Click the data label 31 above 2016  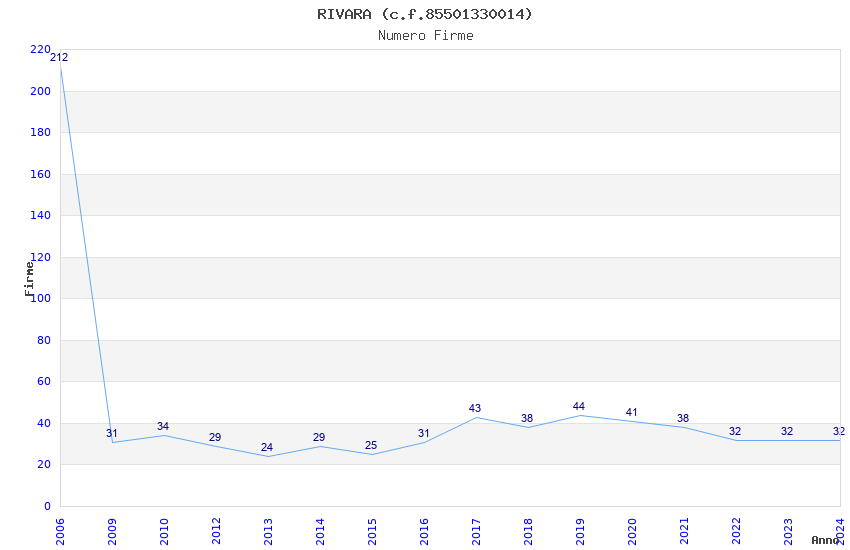pos(423,433)
